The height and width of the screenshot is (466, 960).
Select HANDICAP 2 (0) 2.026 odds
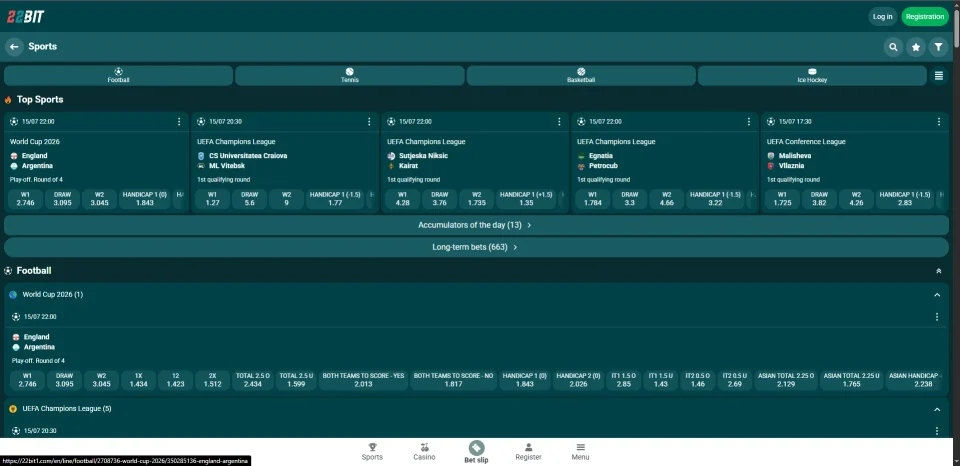click(579, 380)
